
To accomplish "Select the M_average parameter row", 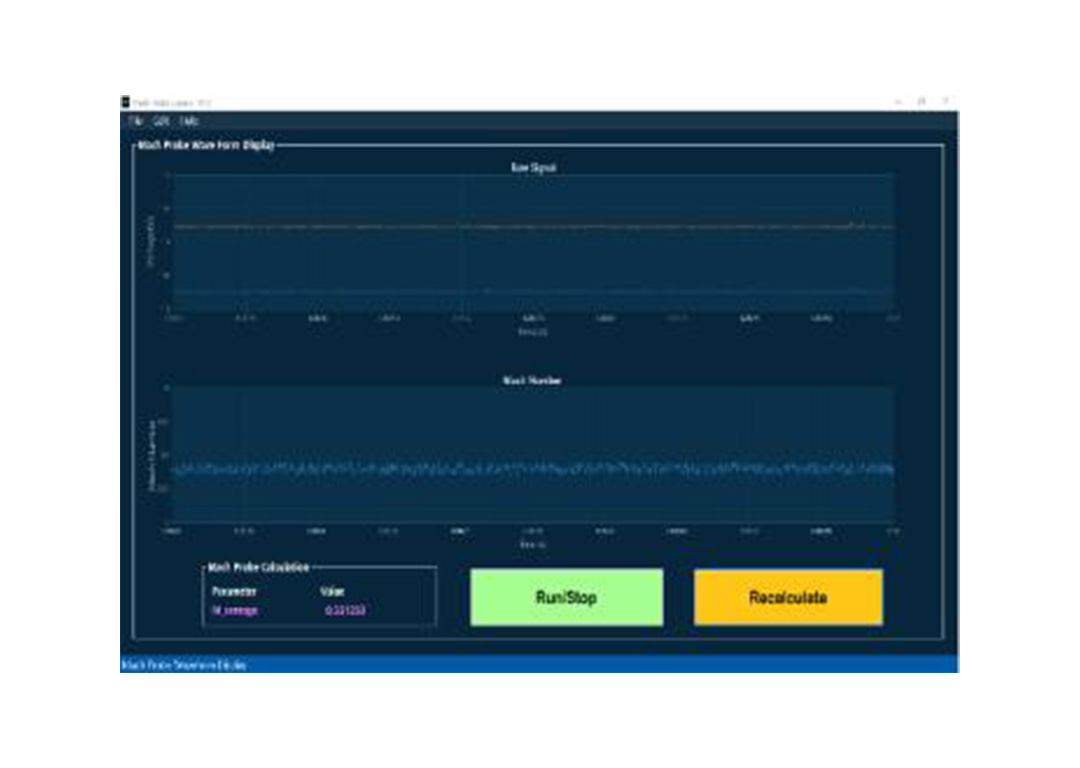I will pos(234,609).
